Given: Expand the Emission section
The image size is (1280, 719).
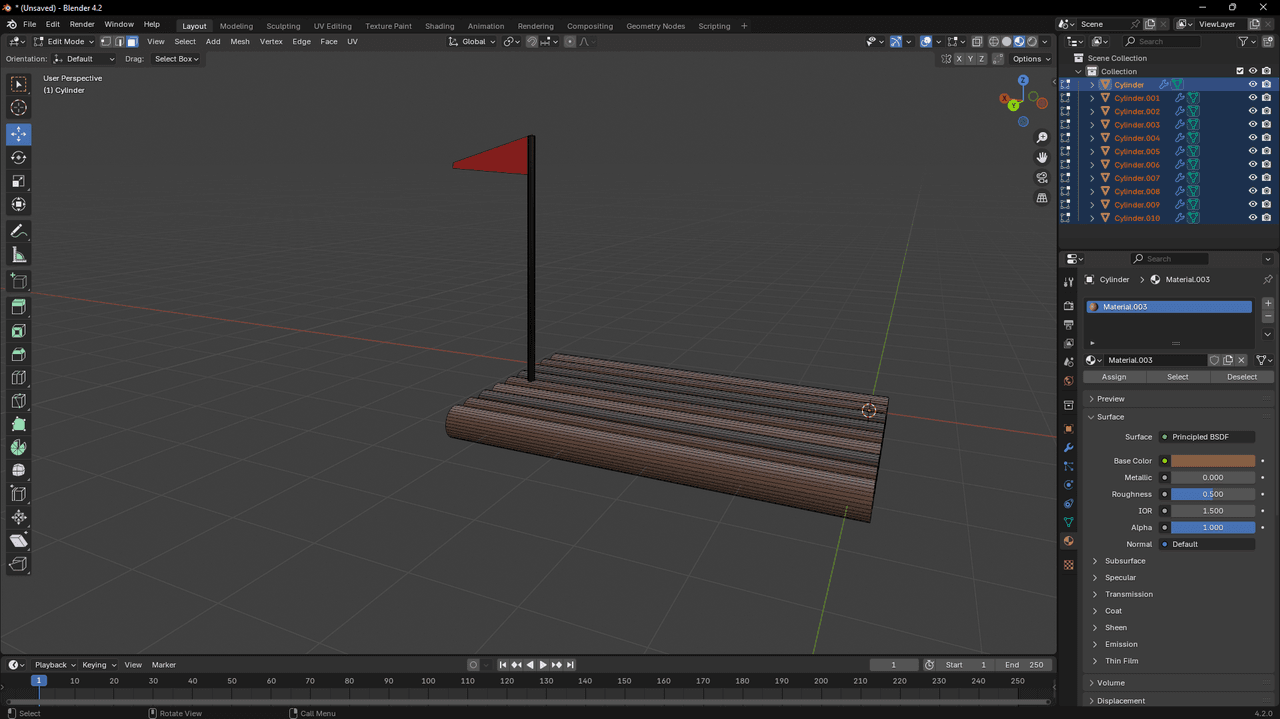Looking at the screenshot, I should pos(1121,644).
